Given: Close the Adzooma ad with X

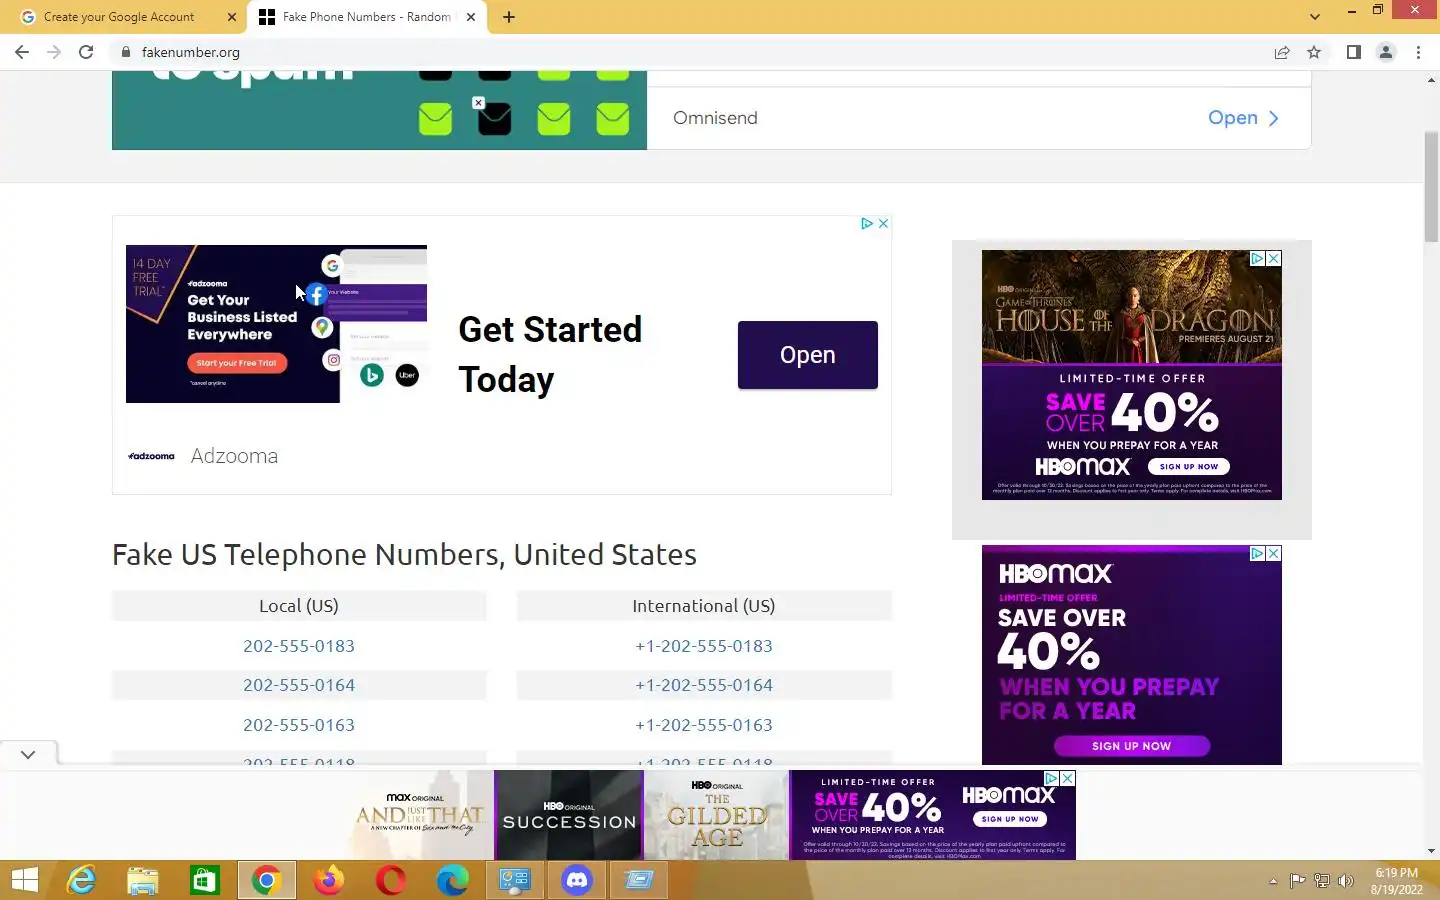Looking at the screenshot, I should (883, 223).
